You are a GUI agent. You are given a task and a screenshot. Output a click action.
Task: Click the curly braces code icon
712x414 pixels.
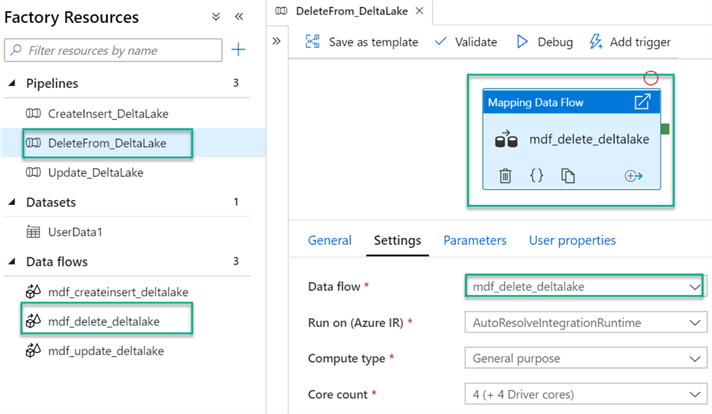pos(536,176)
